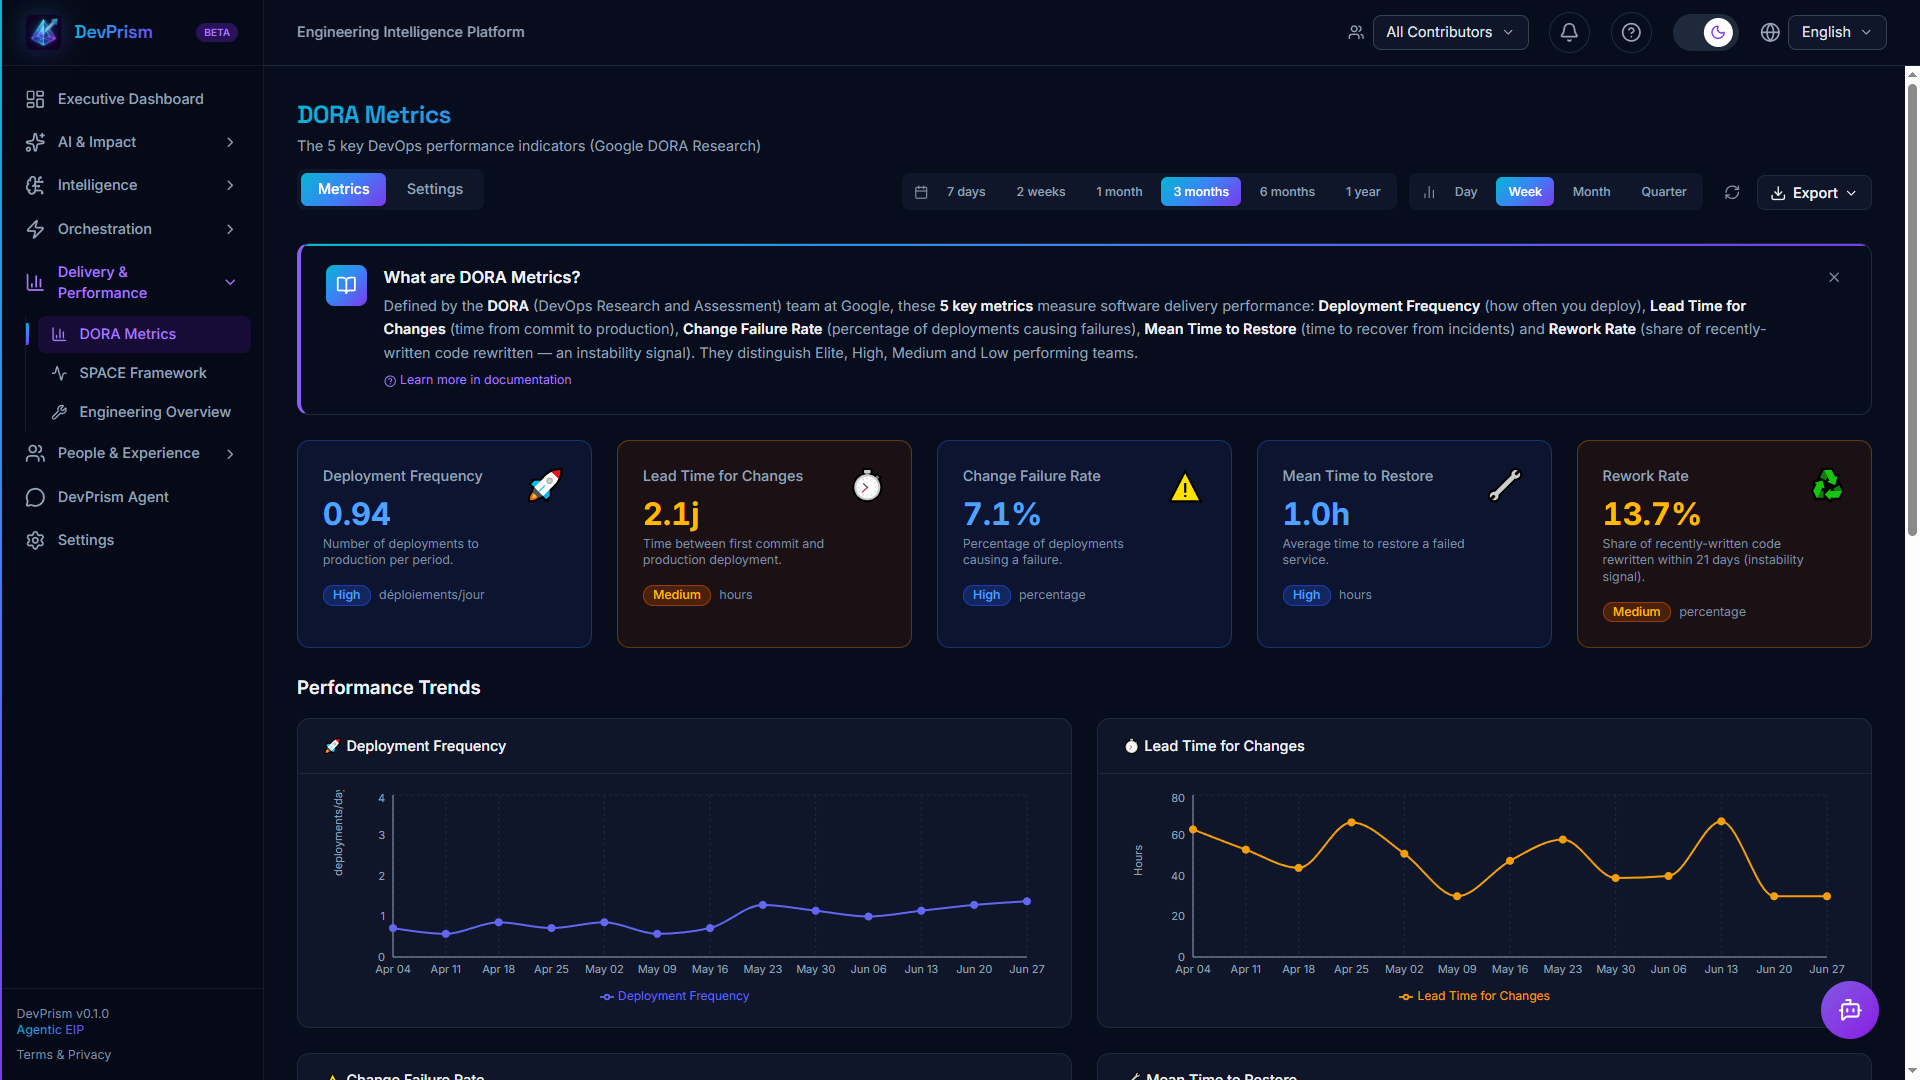Switch to Metrics tab
Image resolution: width=1920 pixels, height=1080 pixels.
pos(343,189)
